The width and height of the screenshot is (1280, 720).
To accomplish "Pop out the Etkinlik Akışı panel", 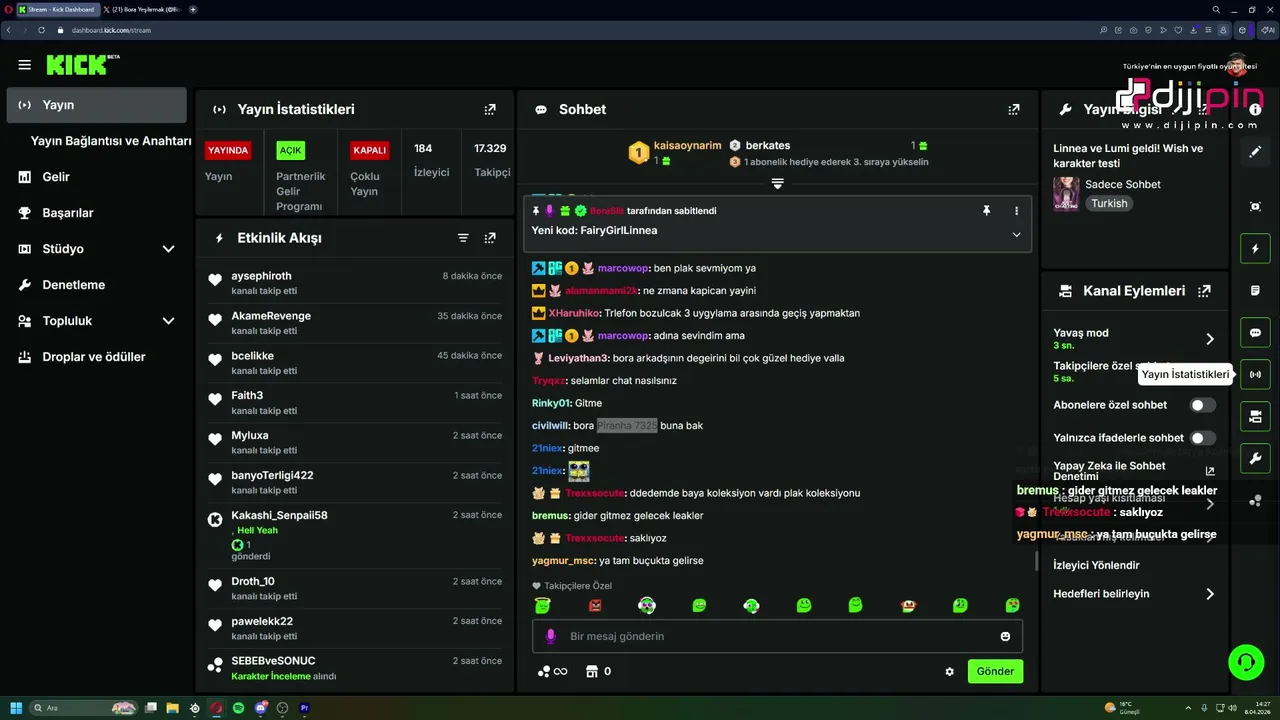I will pos(490,238).
